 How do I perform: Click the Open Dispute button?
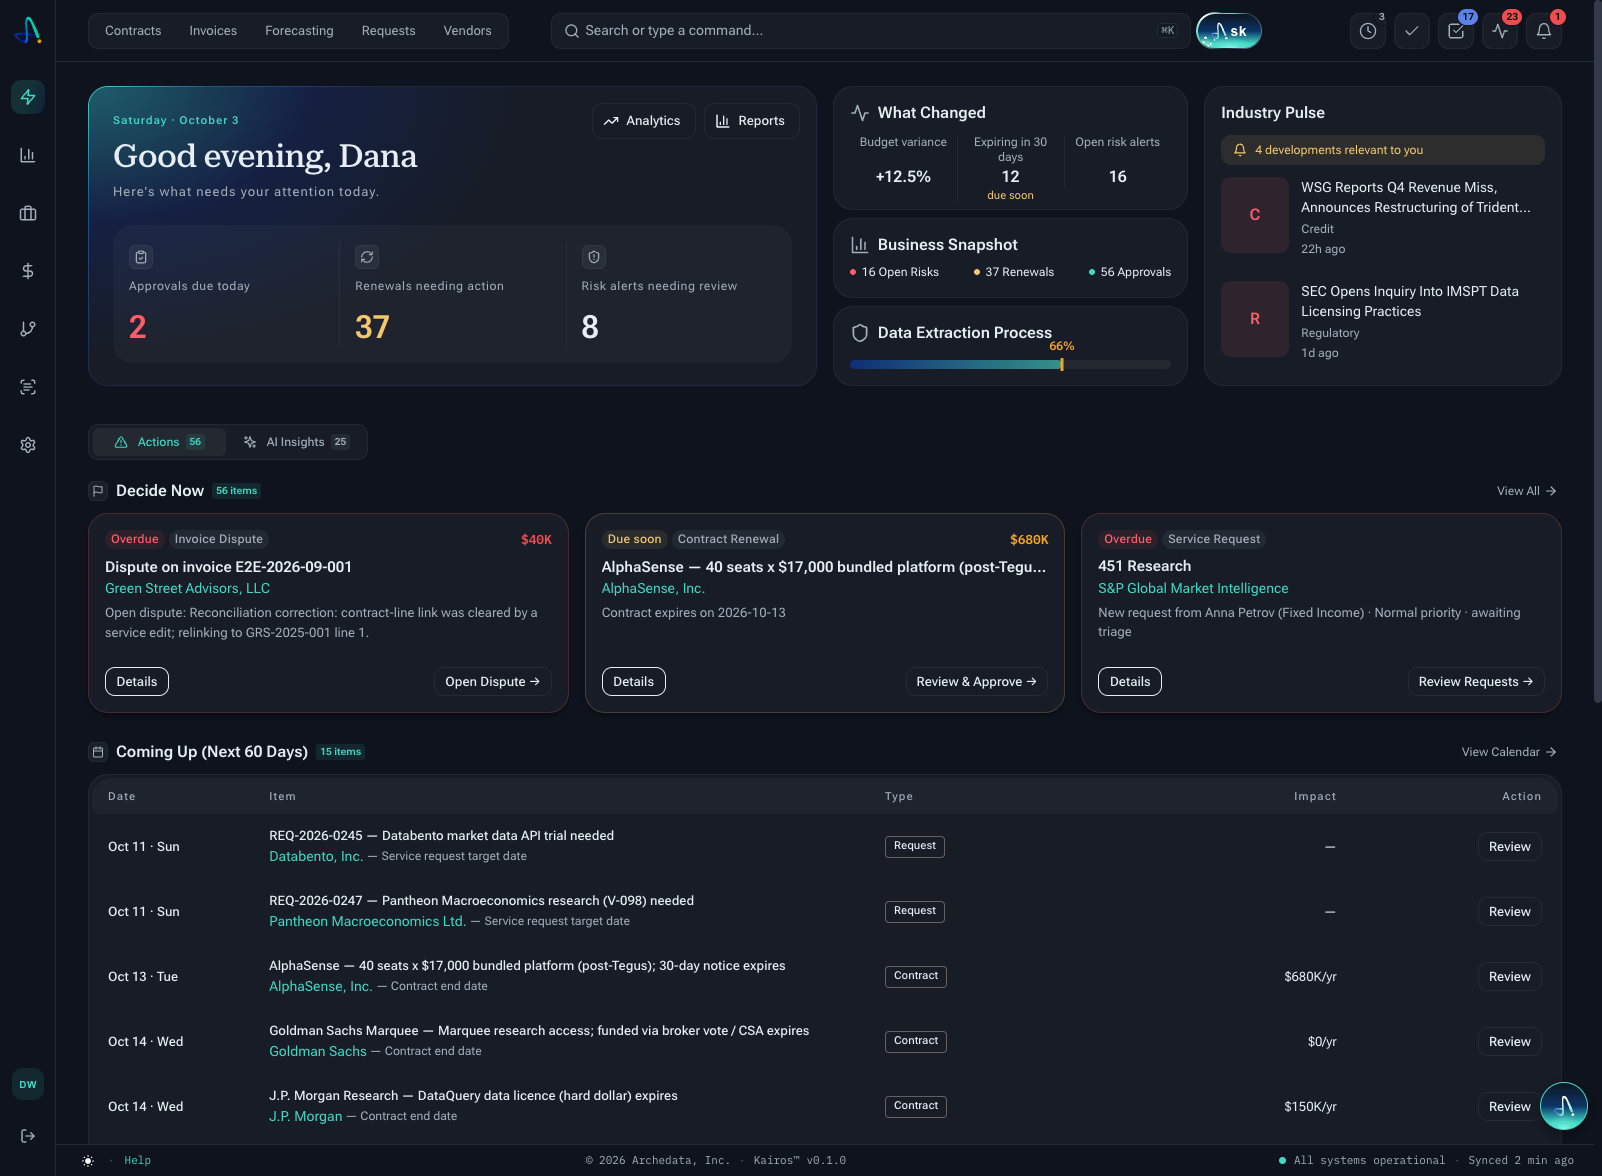(x=492, y=682)
